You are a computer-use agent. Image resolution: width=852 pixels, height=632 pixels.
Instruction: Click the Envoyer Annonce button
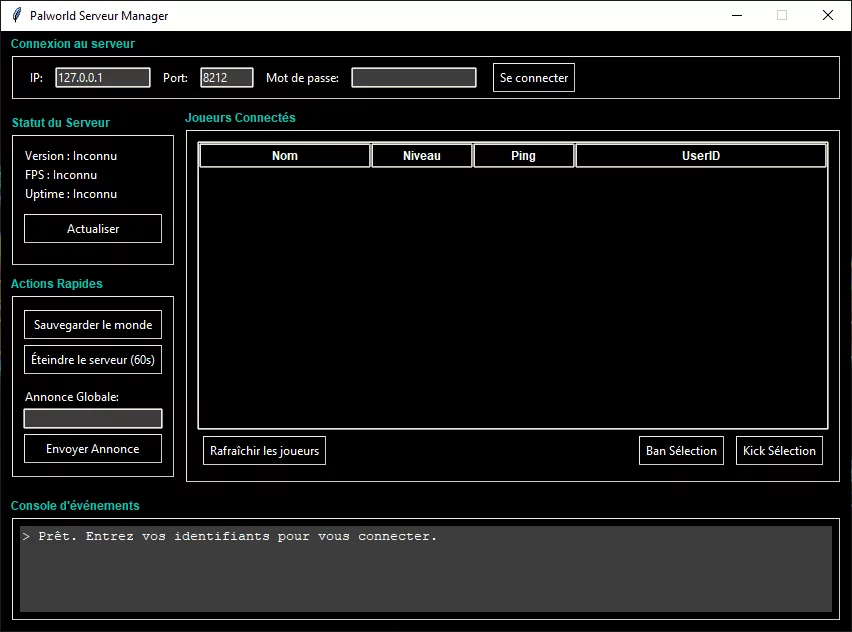pos(93,448)
